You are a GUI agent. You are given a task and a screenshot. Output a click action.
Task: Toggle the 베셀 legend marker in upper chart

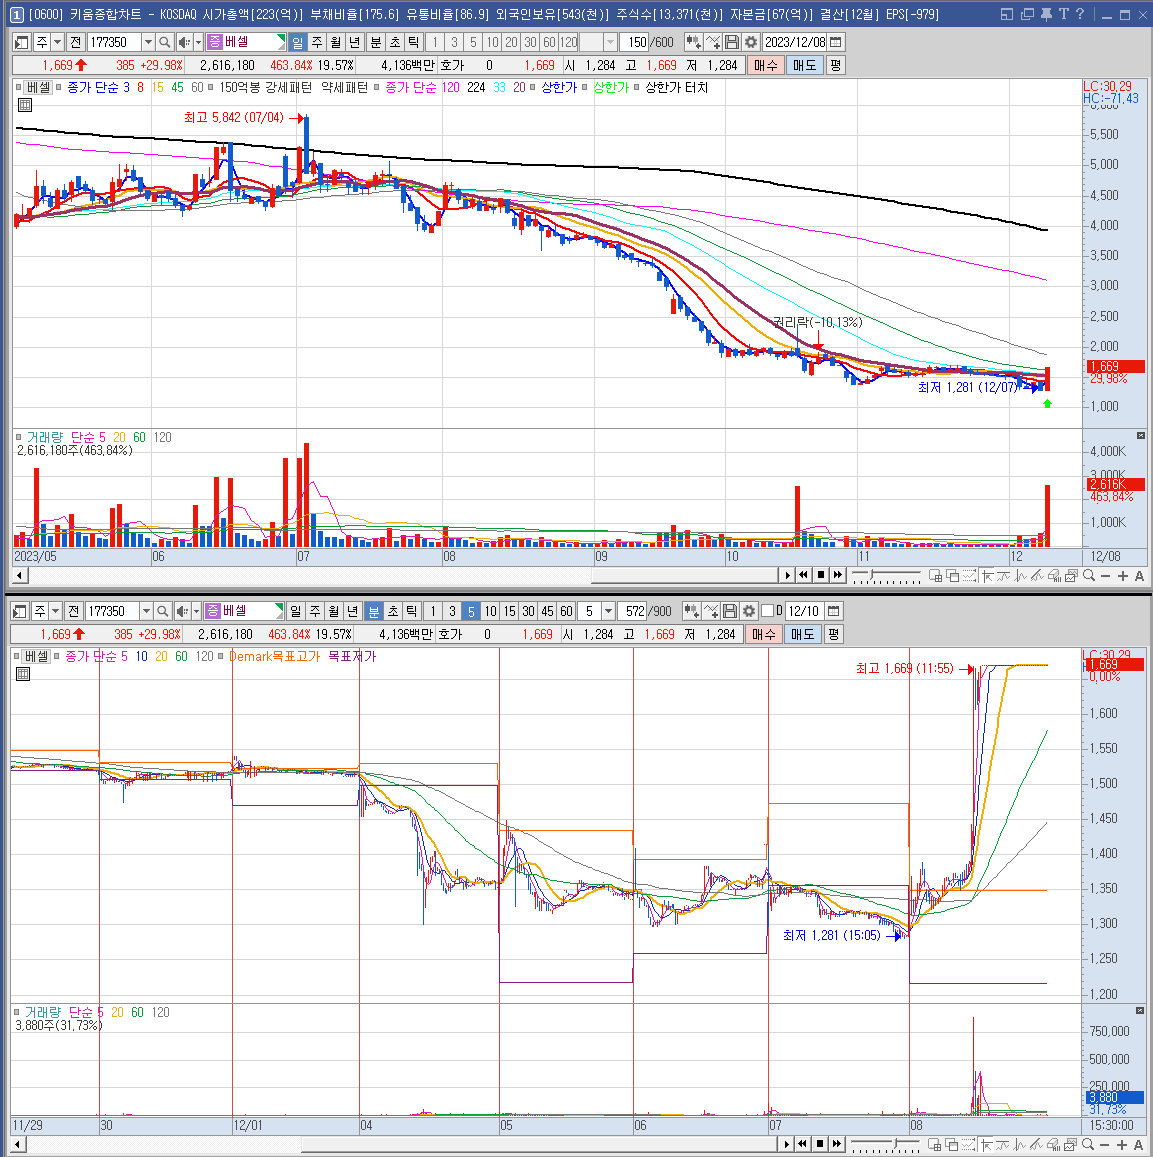click(x=19, y=88)
